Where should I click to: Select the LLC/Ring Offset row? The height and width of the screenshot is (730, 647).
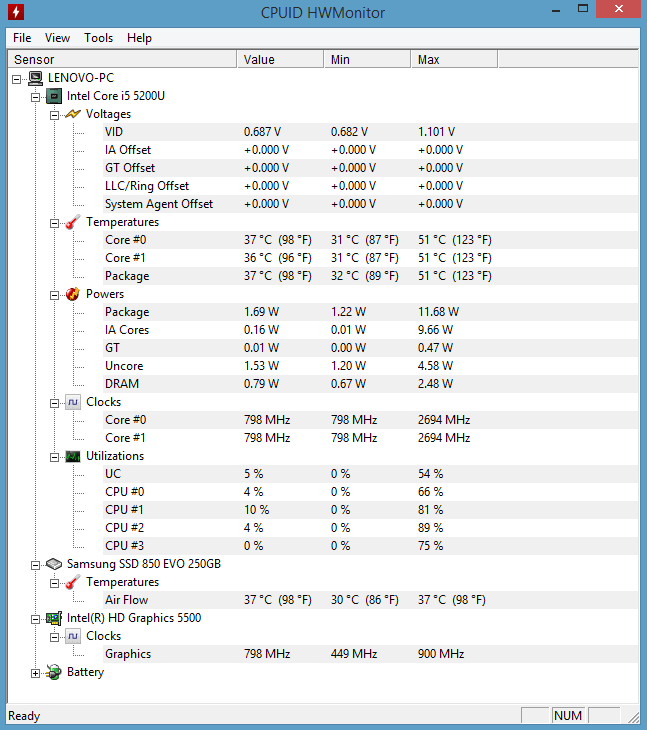(x=371, y=186)
